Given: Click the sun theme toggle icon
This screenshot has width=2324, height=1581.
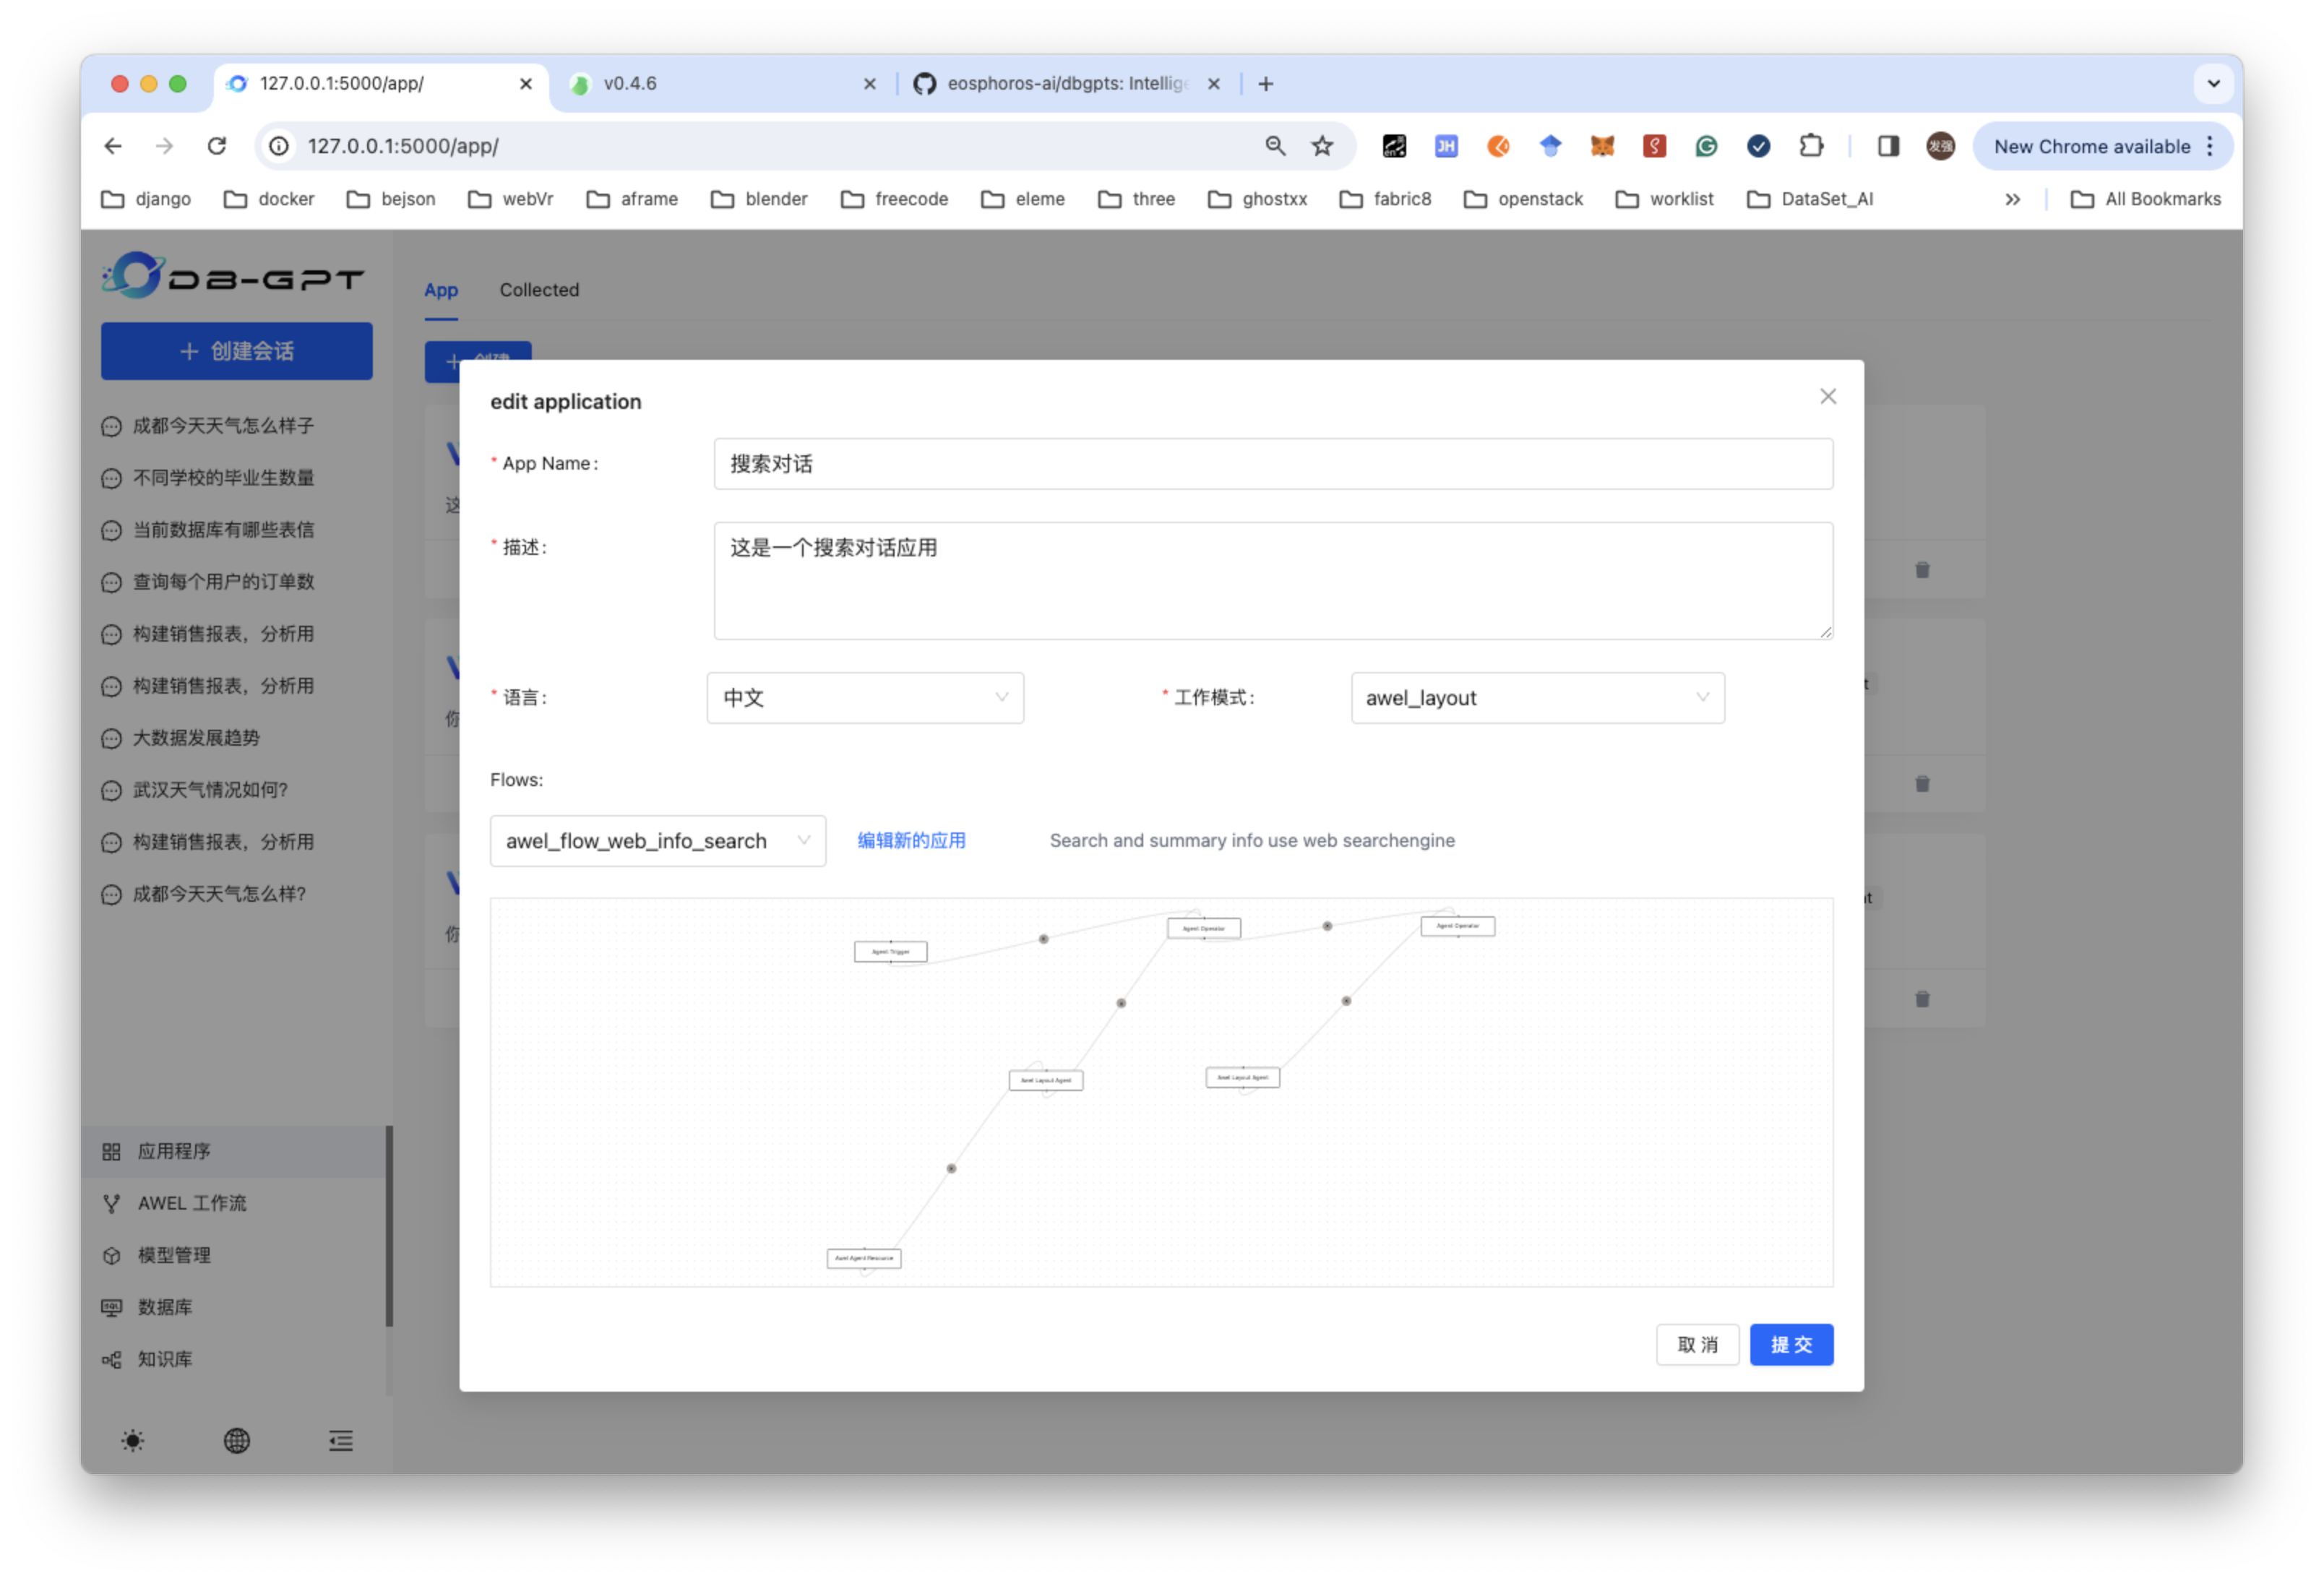Looking at the screenshot, I should click(x=132, y=1440).
